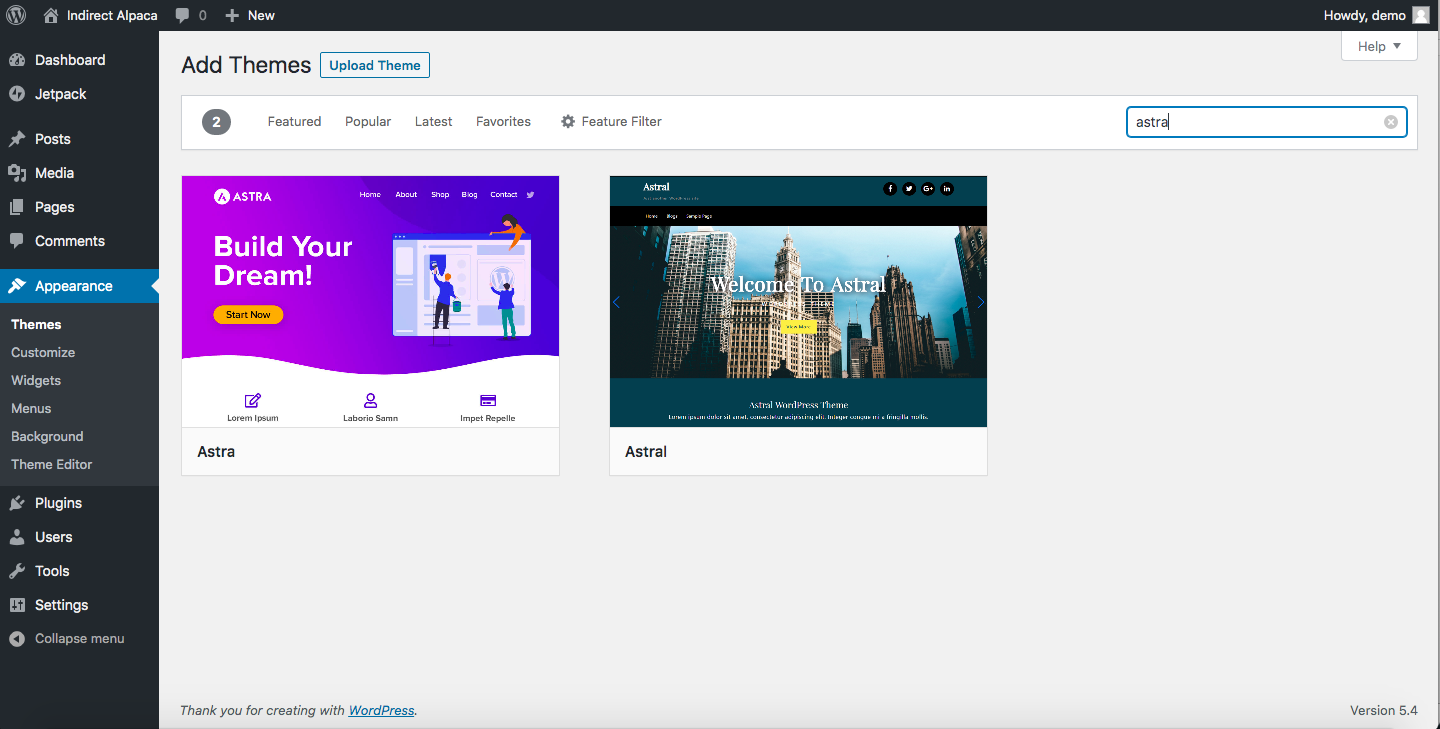Image resolution: width=1440 pixels, height=729 pixels.
Task: Click the Jetpack icon in sidebar
Action: [17, 94]
